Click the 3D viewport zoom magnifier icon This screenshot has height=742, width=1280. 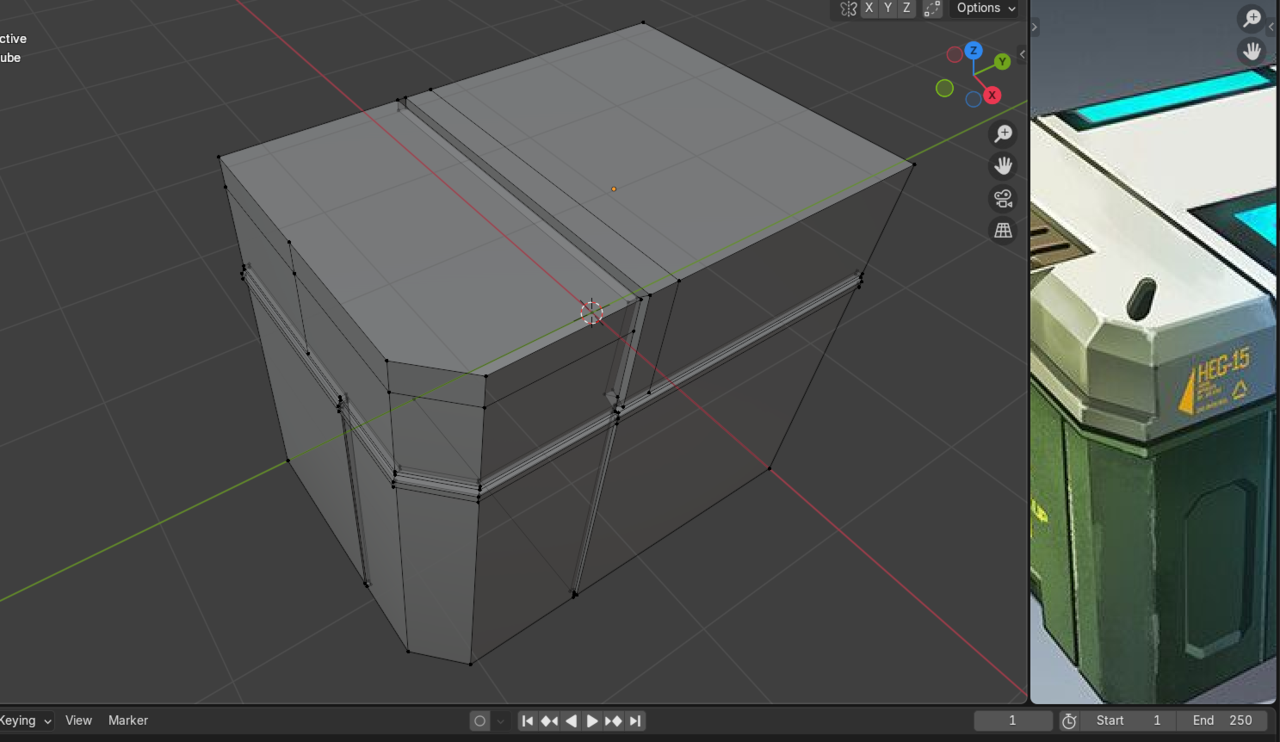[x=1003, y=134]
